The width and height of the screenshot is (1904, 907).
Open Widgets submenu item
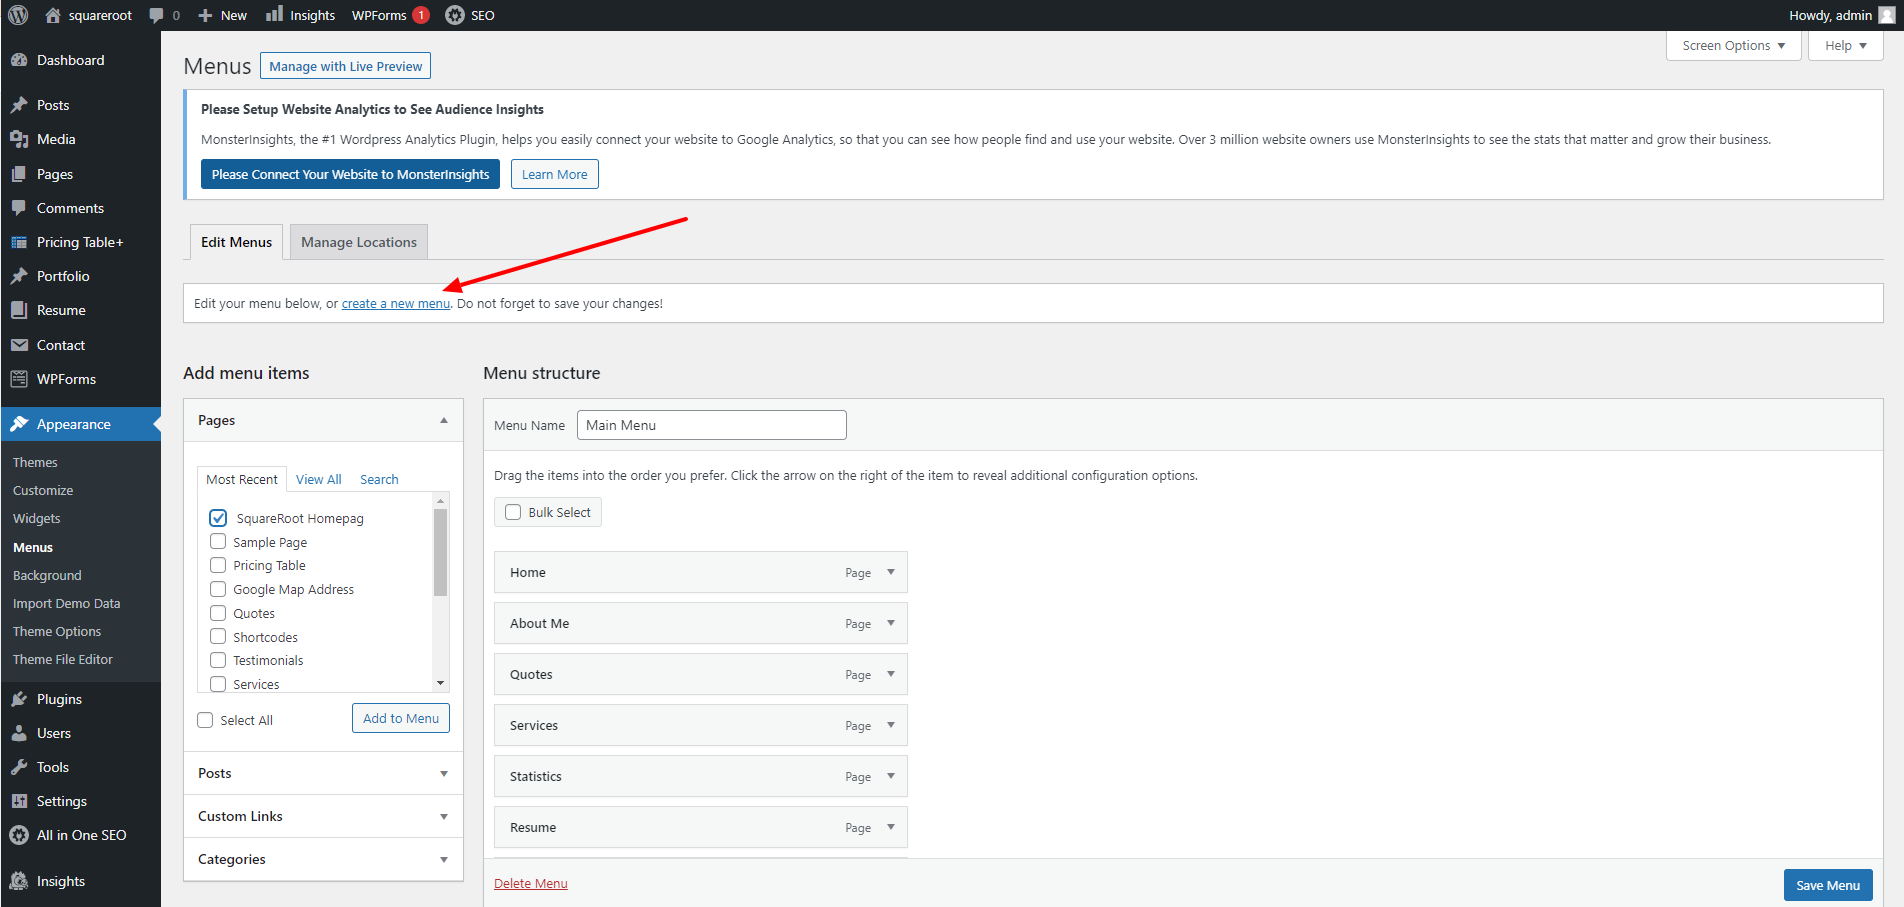(x=37, y=518)
